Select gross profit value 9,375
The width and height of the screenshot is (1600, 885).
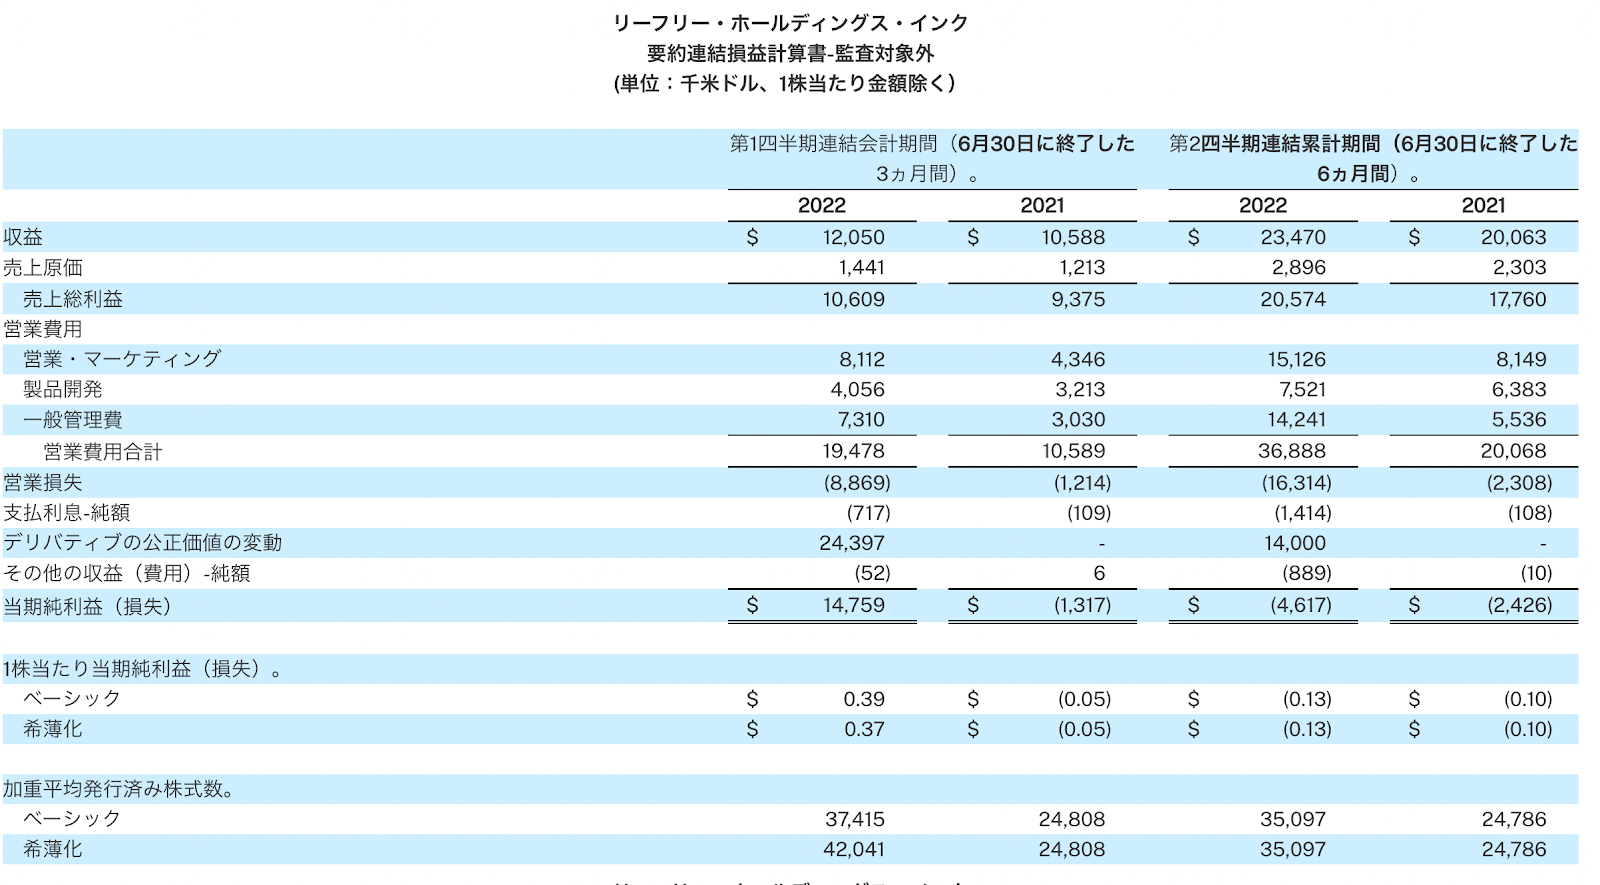1078,299
